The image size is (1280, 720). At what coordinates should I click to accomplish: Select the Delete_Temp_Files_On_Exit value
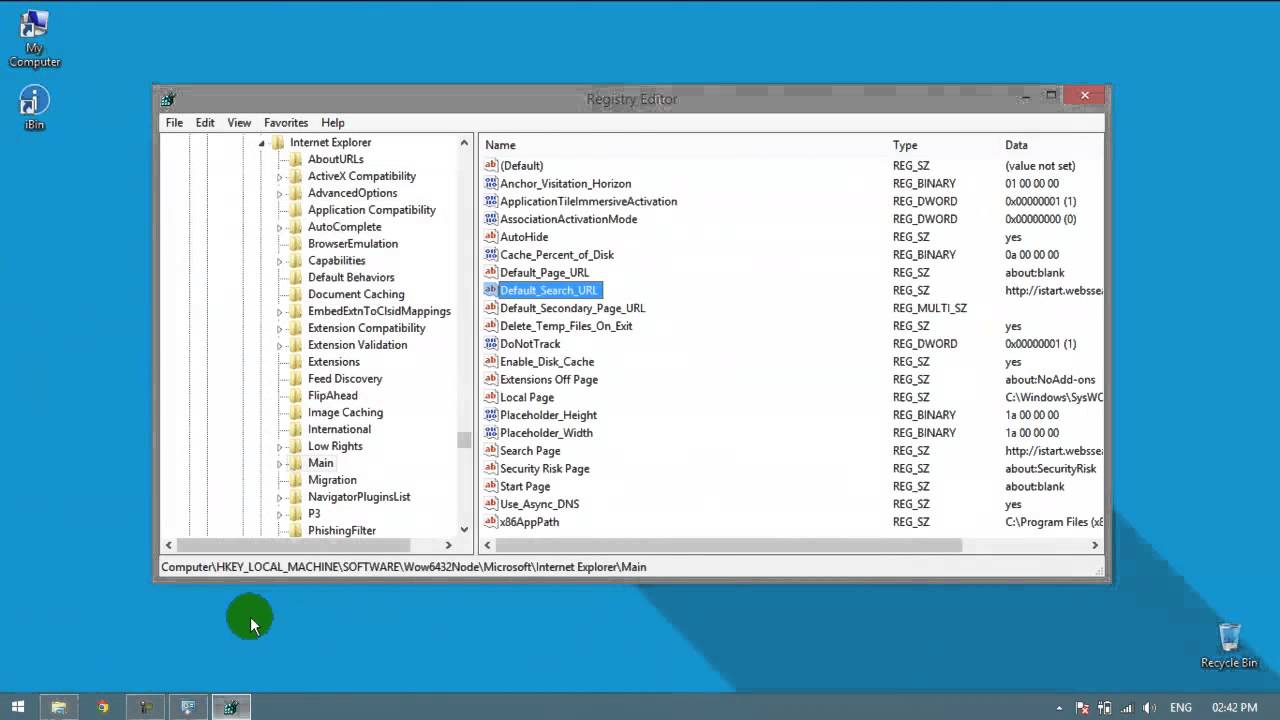566,326
